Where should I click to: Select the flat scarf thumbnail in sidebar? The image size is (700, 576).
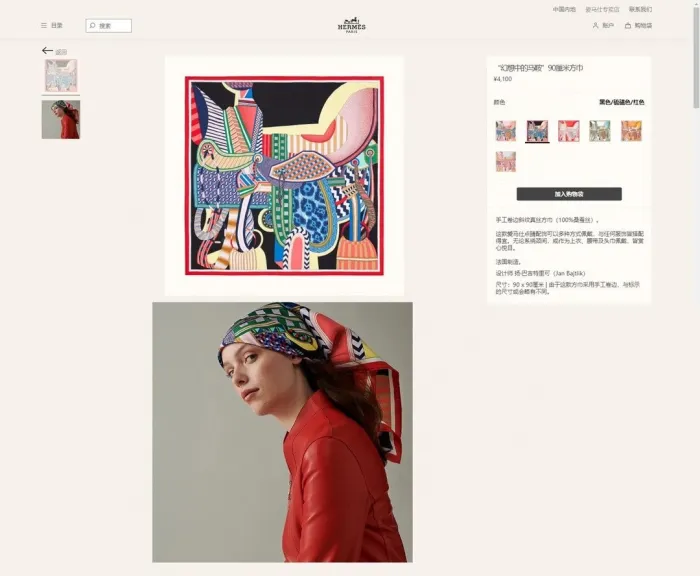pos(61,75)
